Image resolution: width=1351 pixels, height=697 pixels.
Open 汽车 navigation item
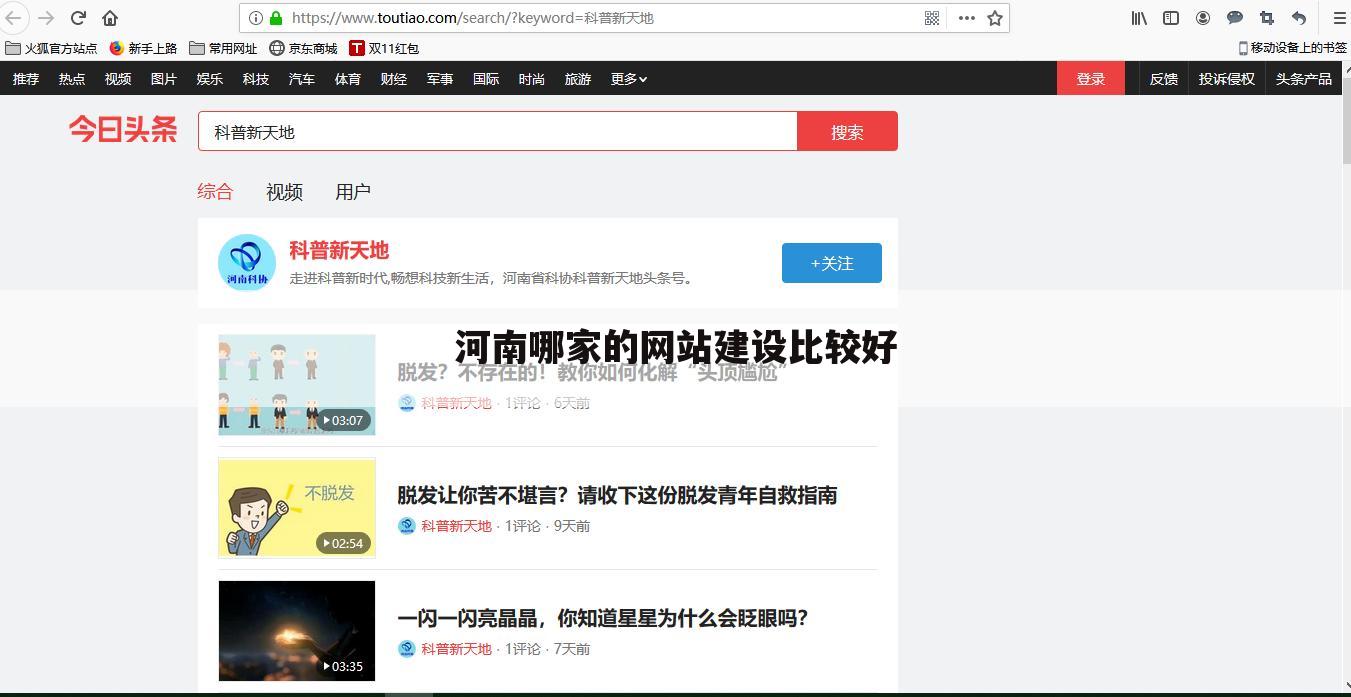coord(302,79)
